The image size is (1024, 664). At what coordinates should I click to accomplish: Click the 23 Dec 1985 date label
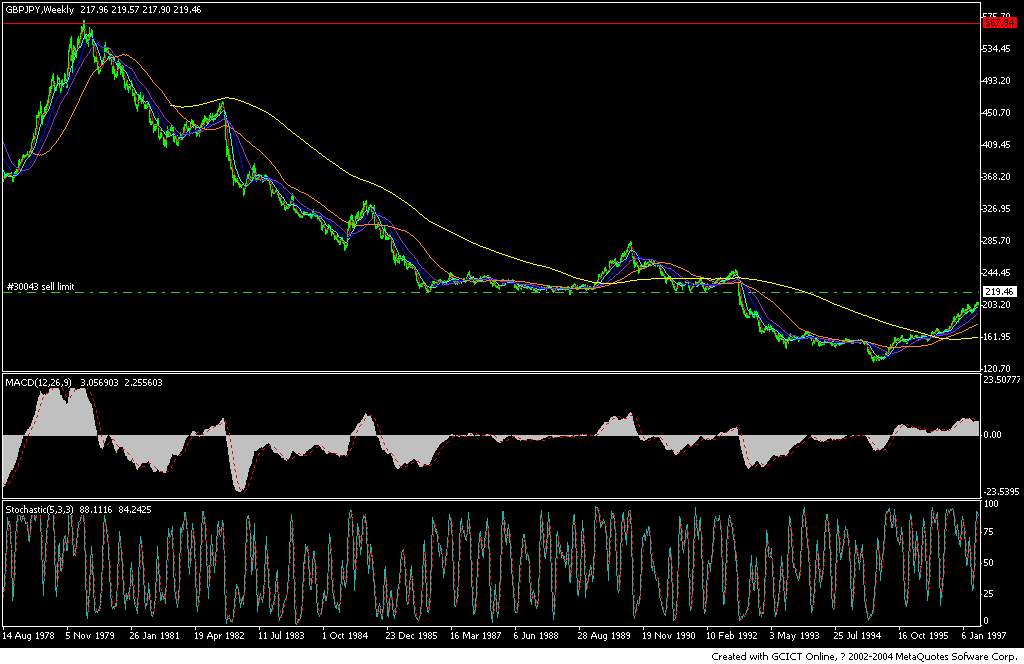411,635
